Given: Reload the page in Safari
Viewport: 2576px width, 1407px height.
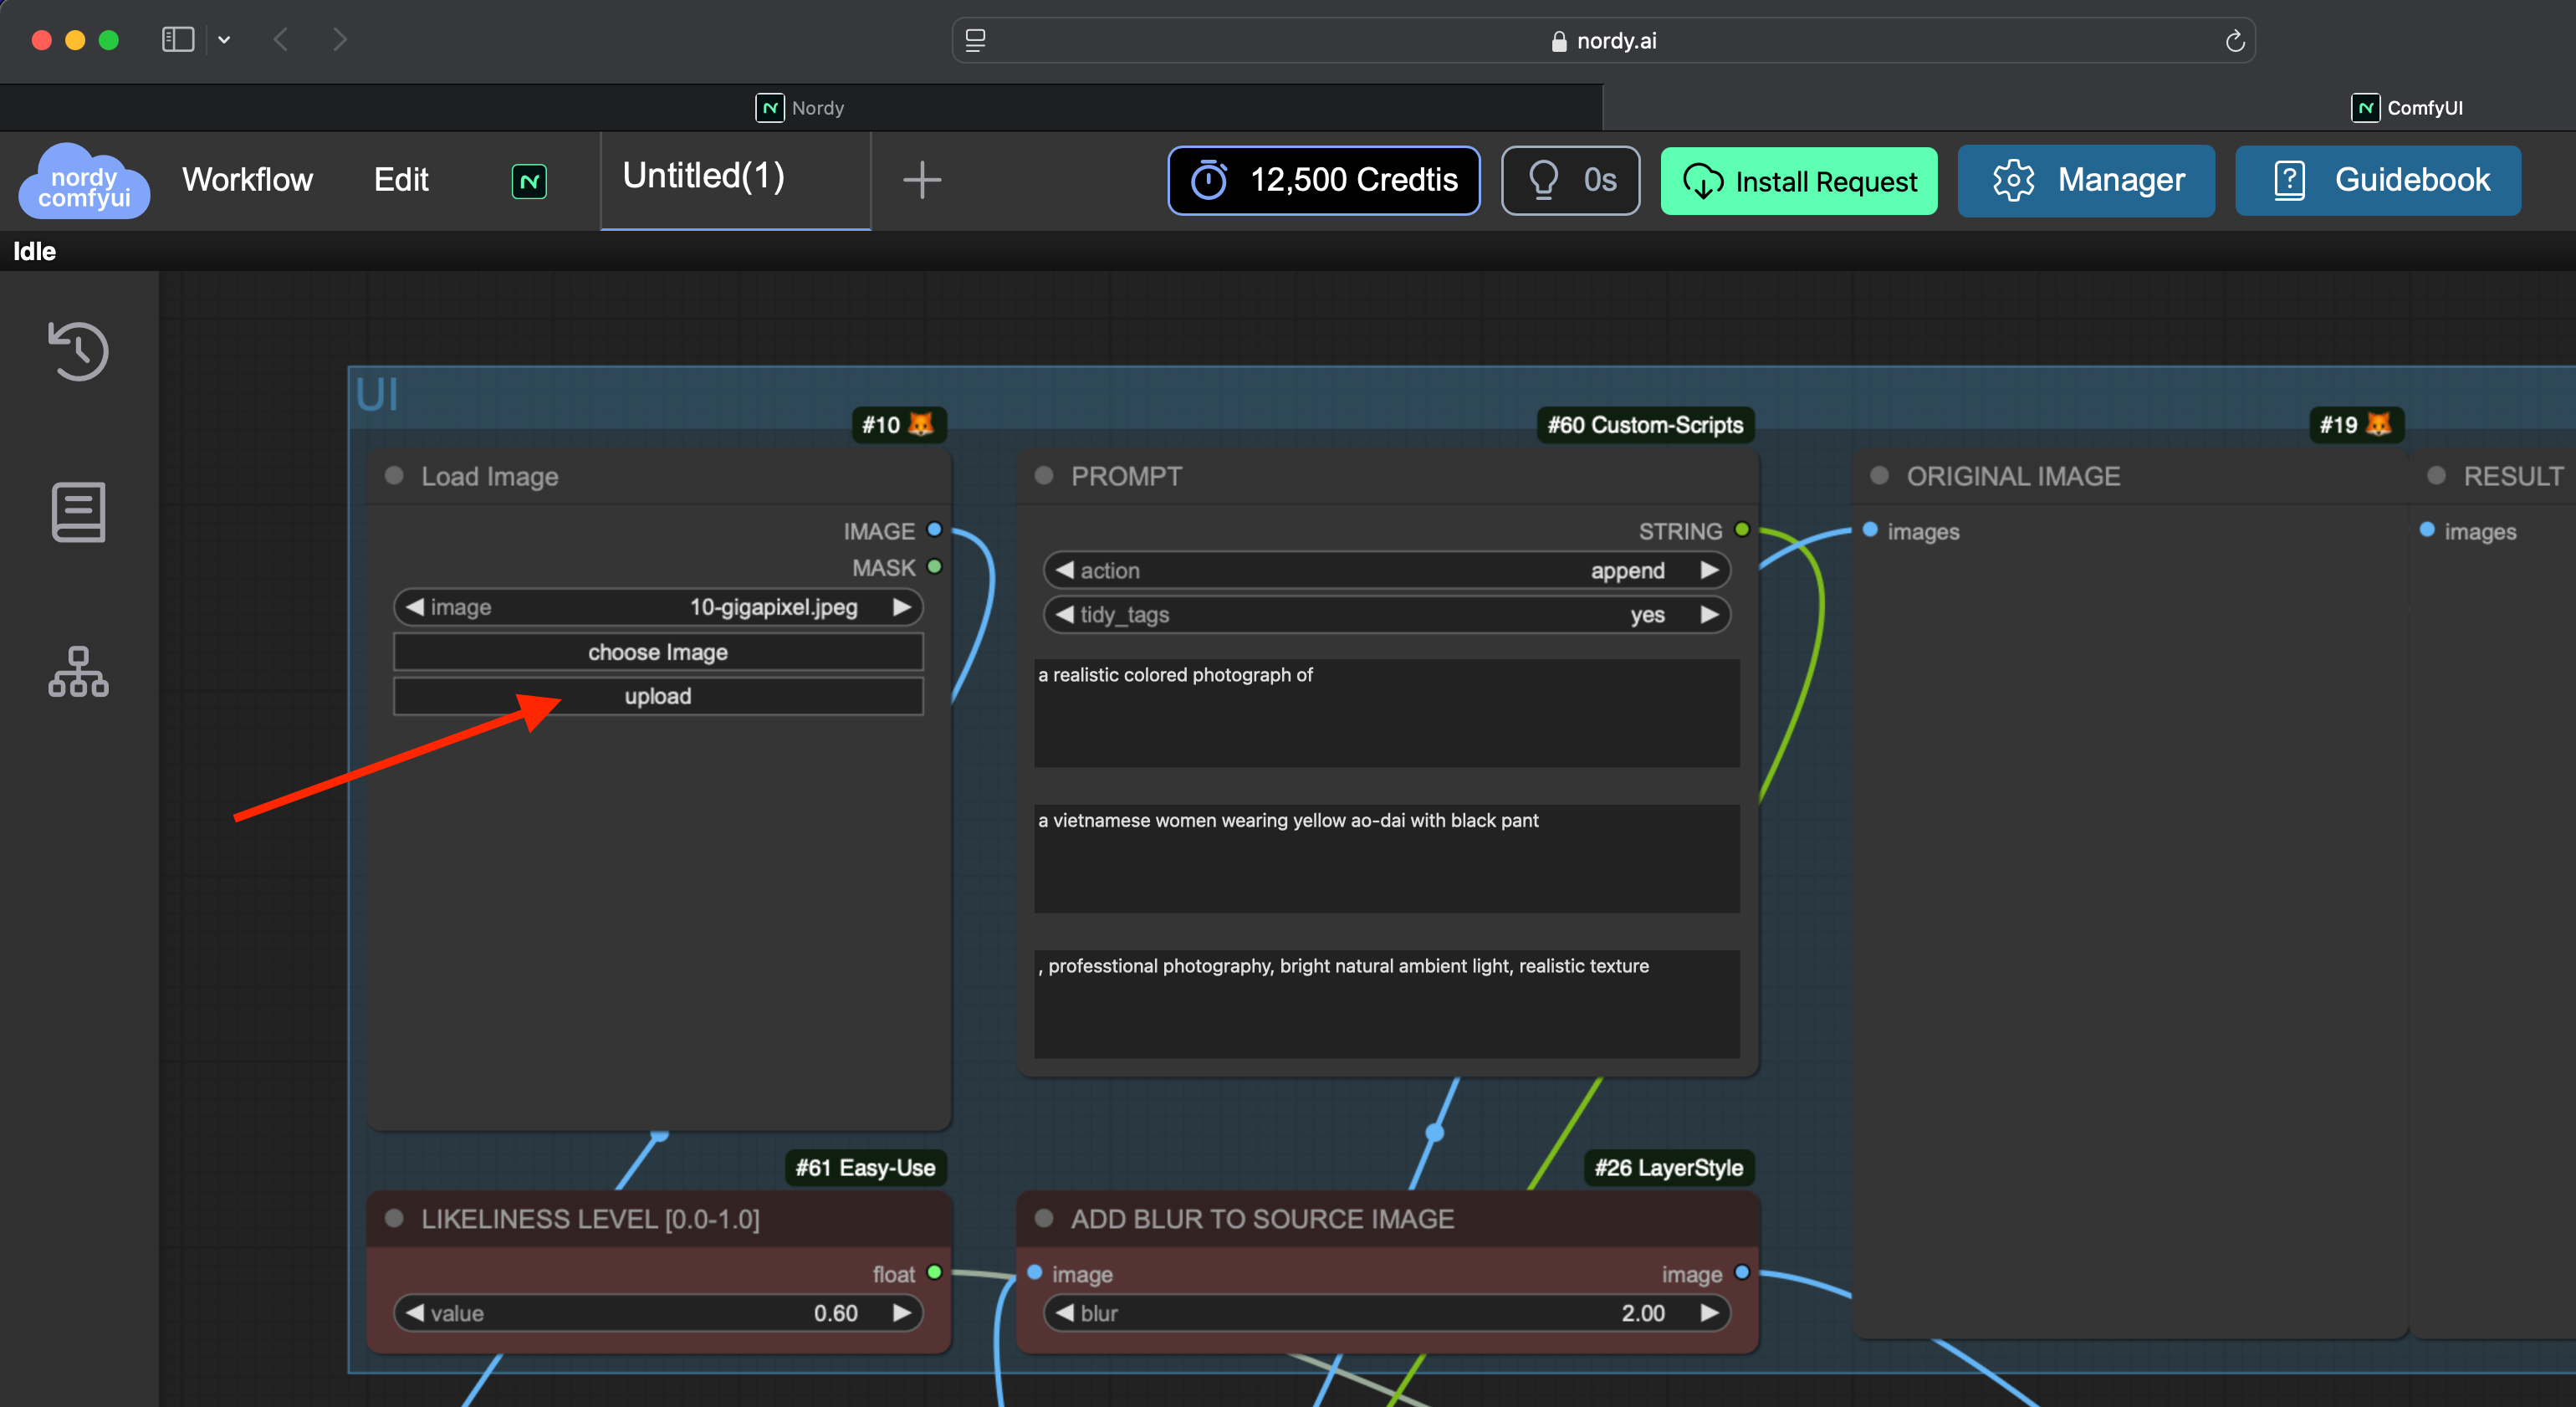Looking at the screenshot, I should 2234,41.
